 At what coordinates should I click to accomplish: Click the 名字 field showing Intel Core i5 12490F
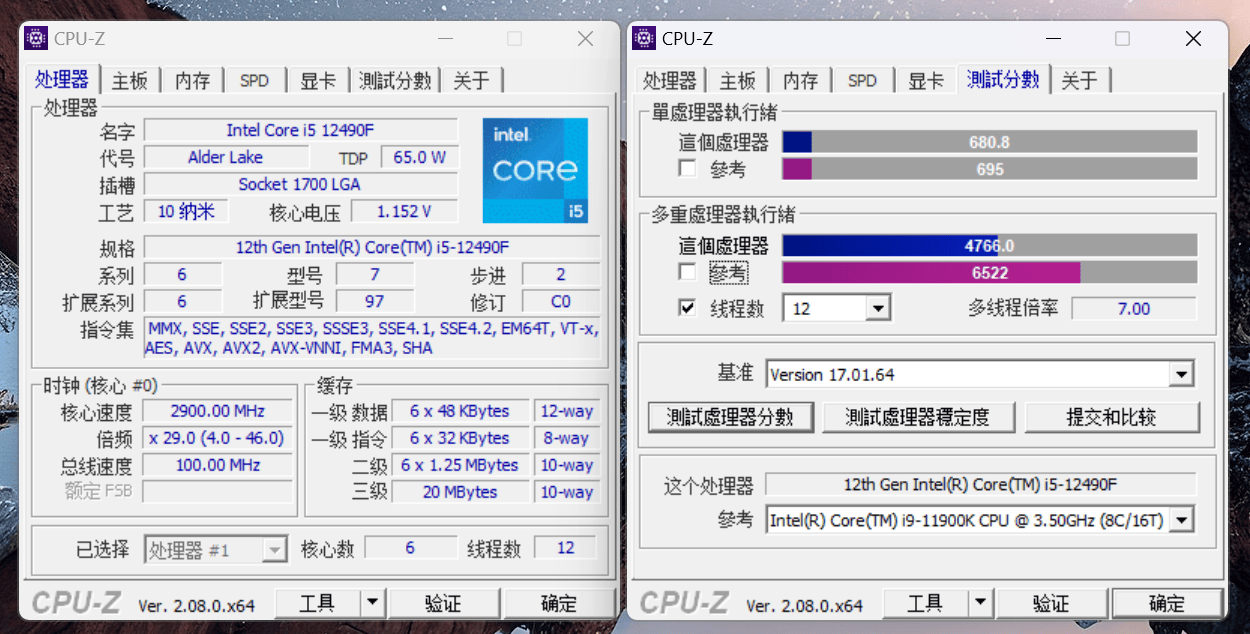click(300, 129)
